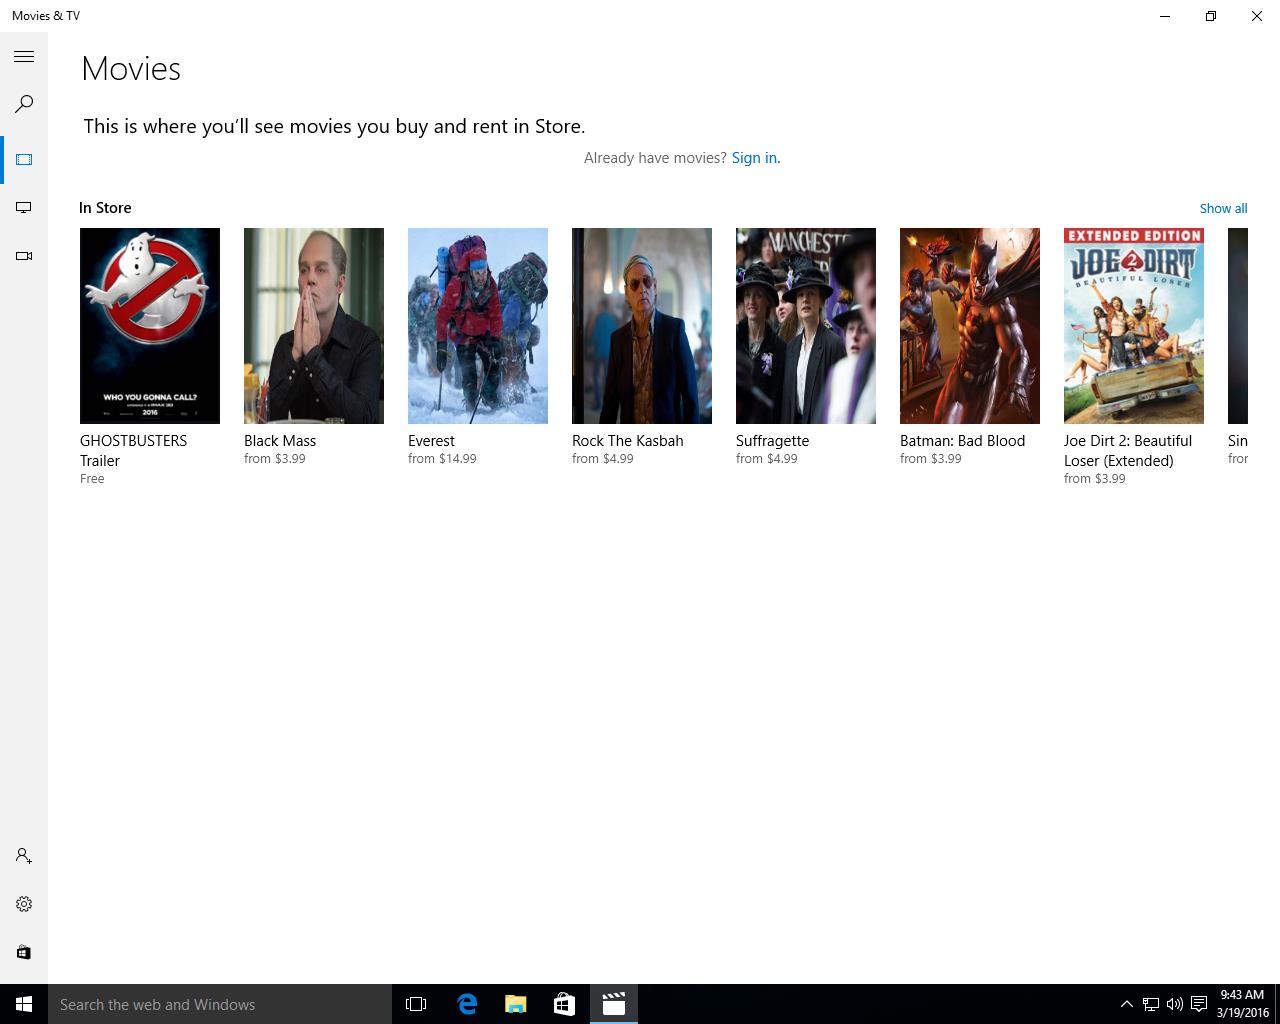Open the Store shopping bag sidebar icon
1280x1024 pixels.
(24, 952)
